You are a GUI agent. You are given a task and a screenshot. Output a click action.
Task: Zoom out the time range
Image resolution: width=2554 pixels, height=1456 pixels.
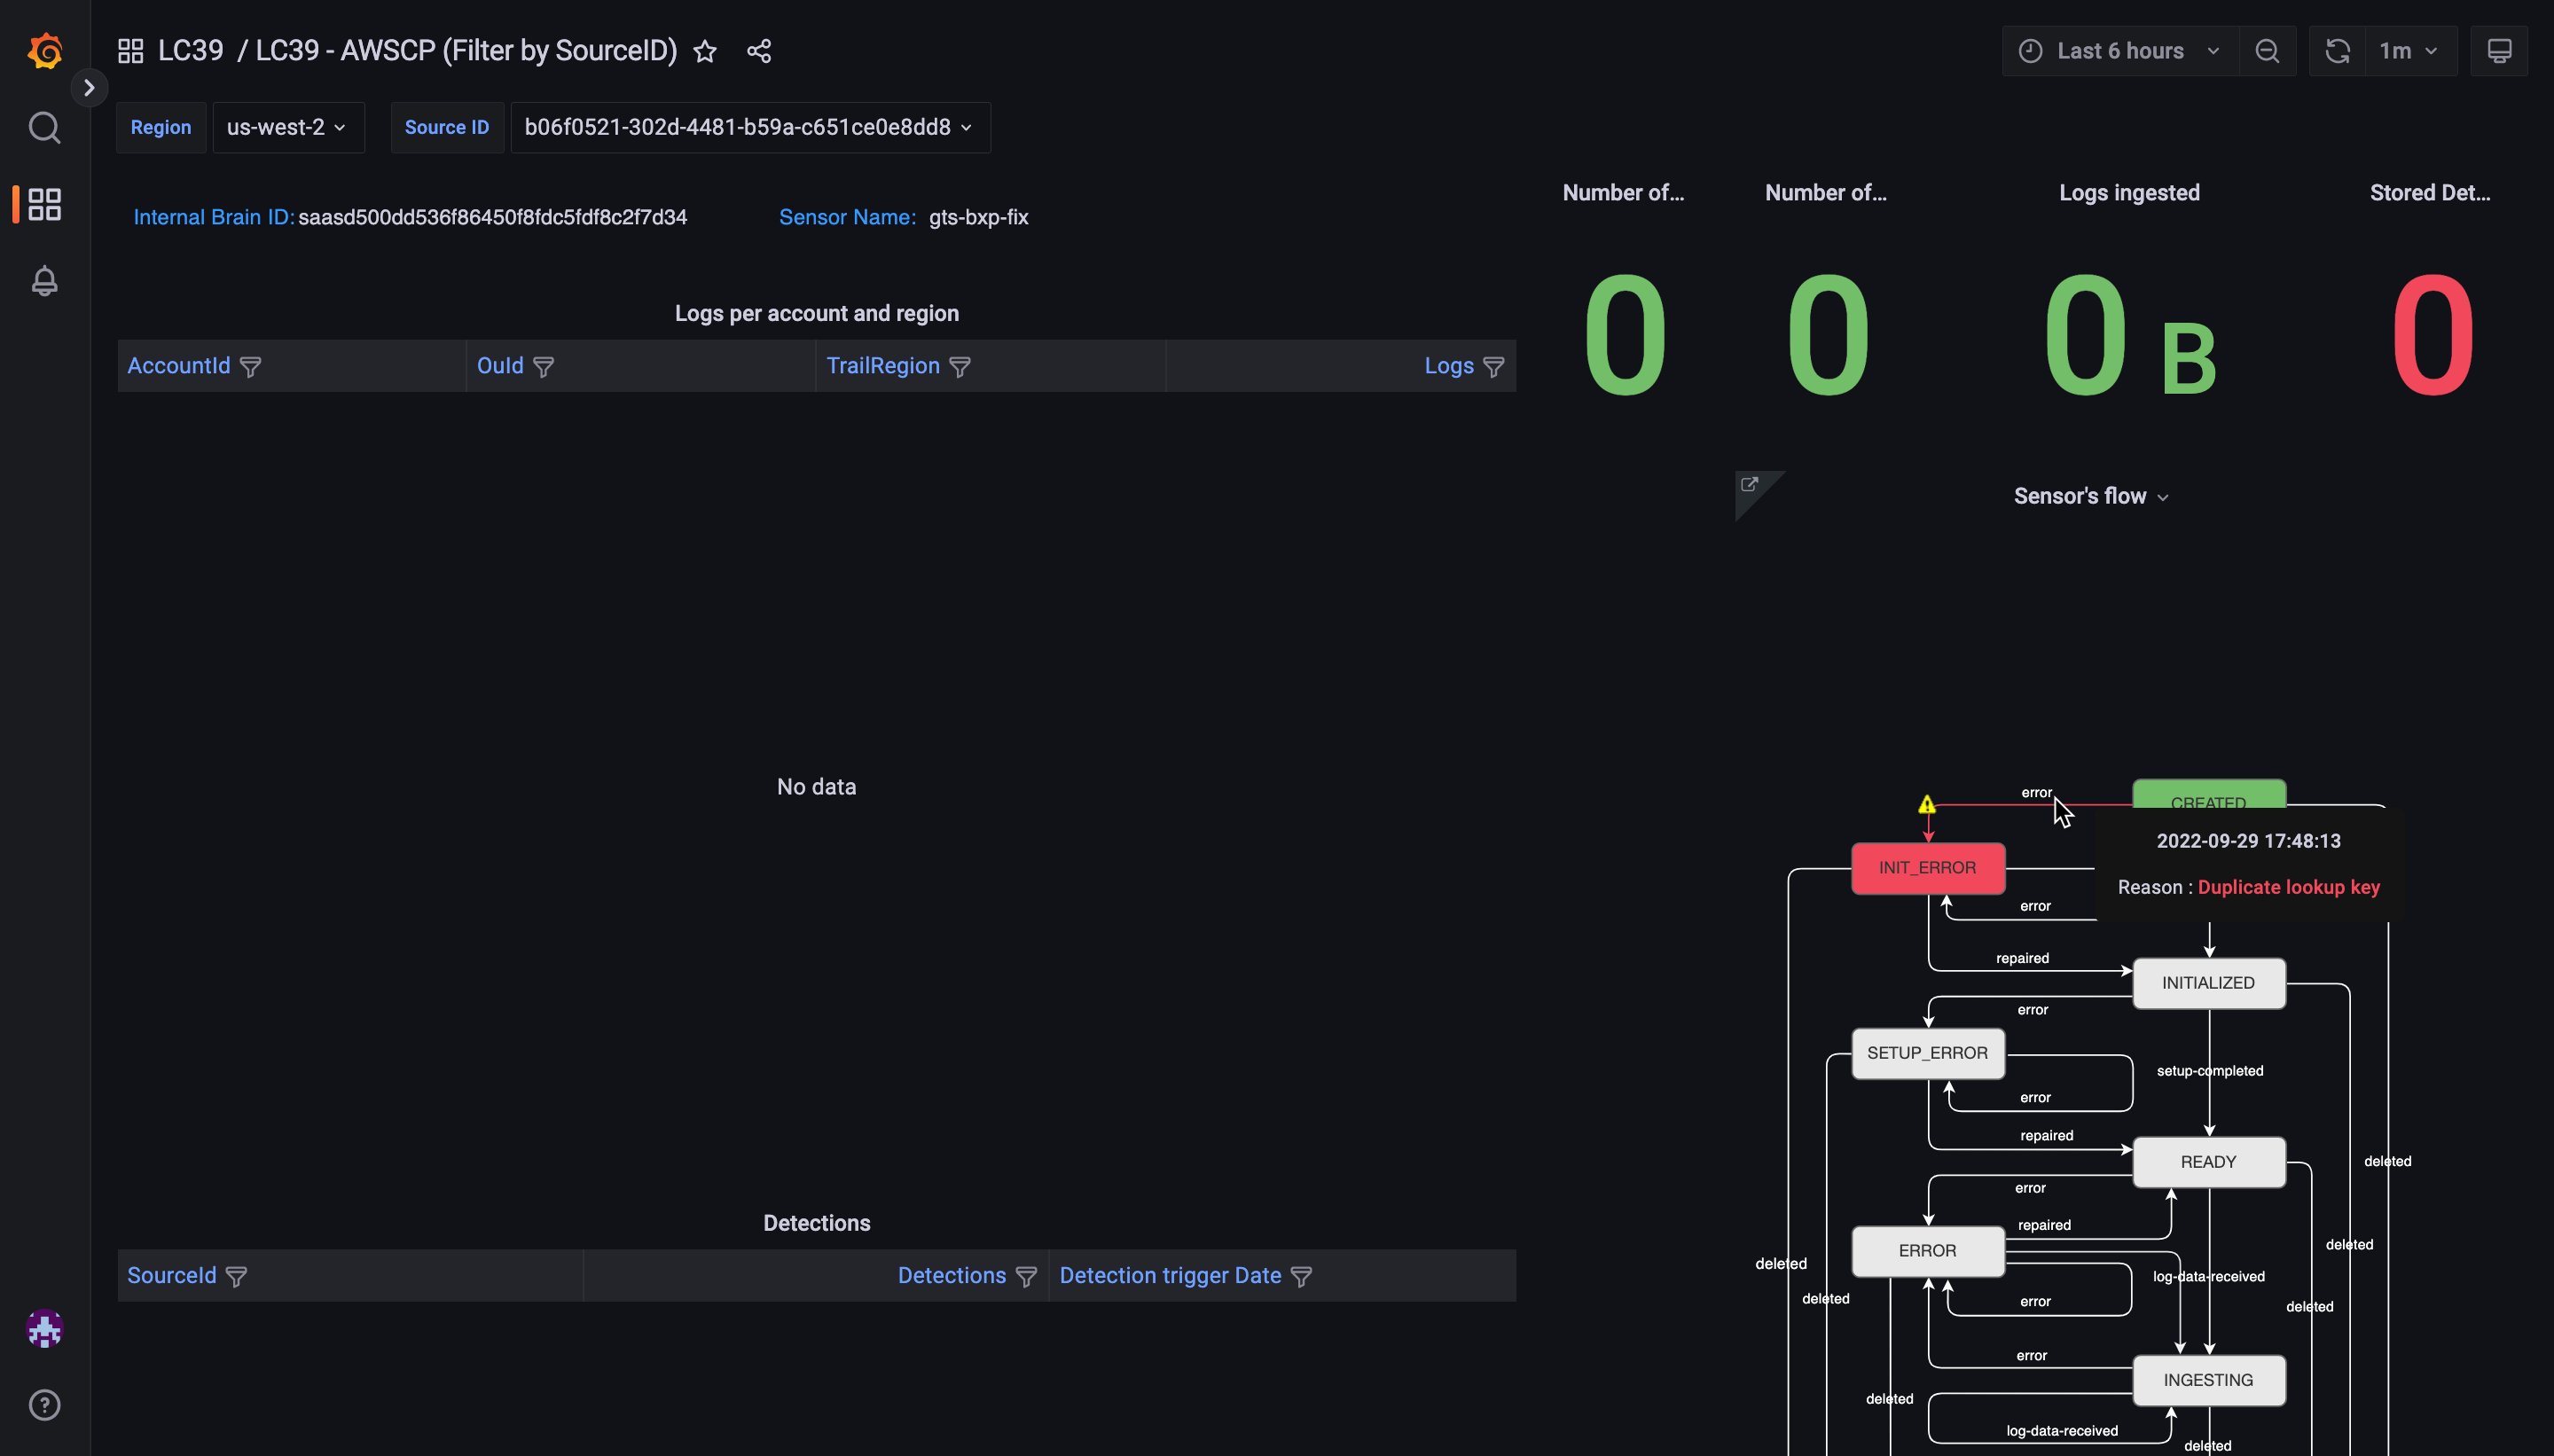pyautogui.click(x=2267, y=51)
